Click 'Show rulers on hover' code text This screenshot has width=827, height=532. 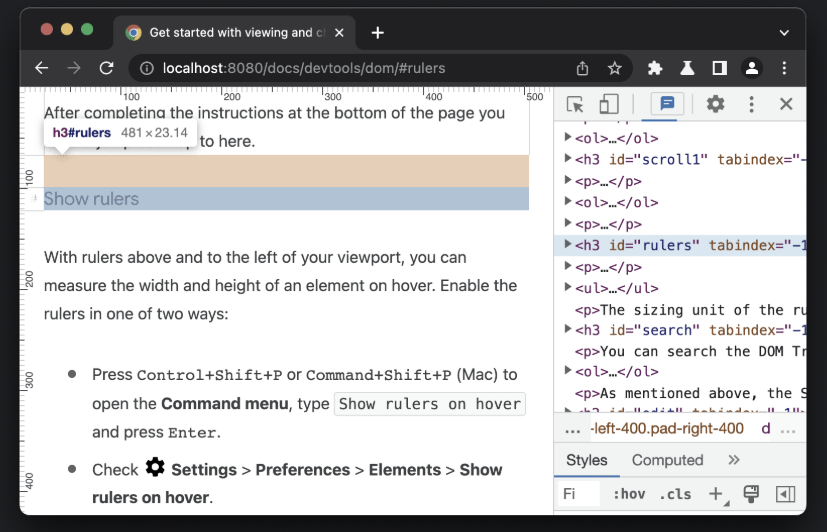[x=429, y=404]
